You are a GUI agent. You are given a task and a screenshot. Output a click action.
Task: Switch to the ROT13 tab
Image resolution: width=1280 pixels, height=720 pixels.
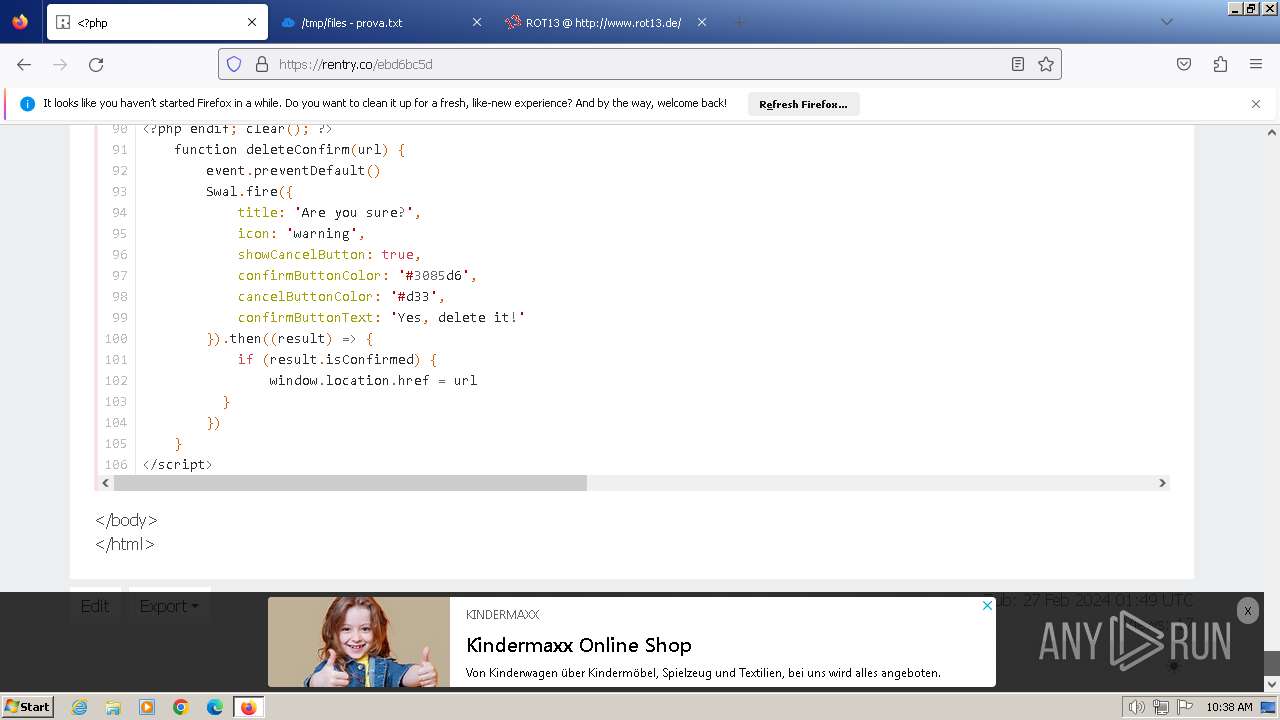click(x=605, y=22)
